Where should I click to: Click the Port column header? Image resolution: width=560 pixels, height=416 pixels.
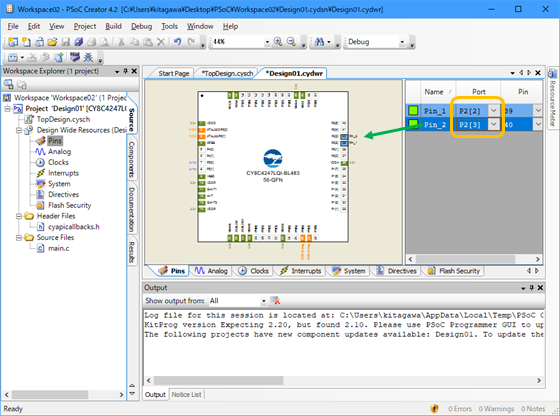click(479, 92)
